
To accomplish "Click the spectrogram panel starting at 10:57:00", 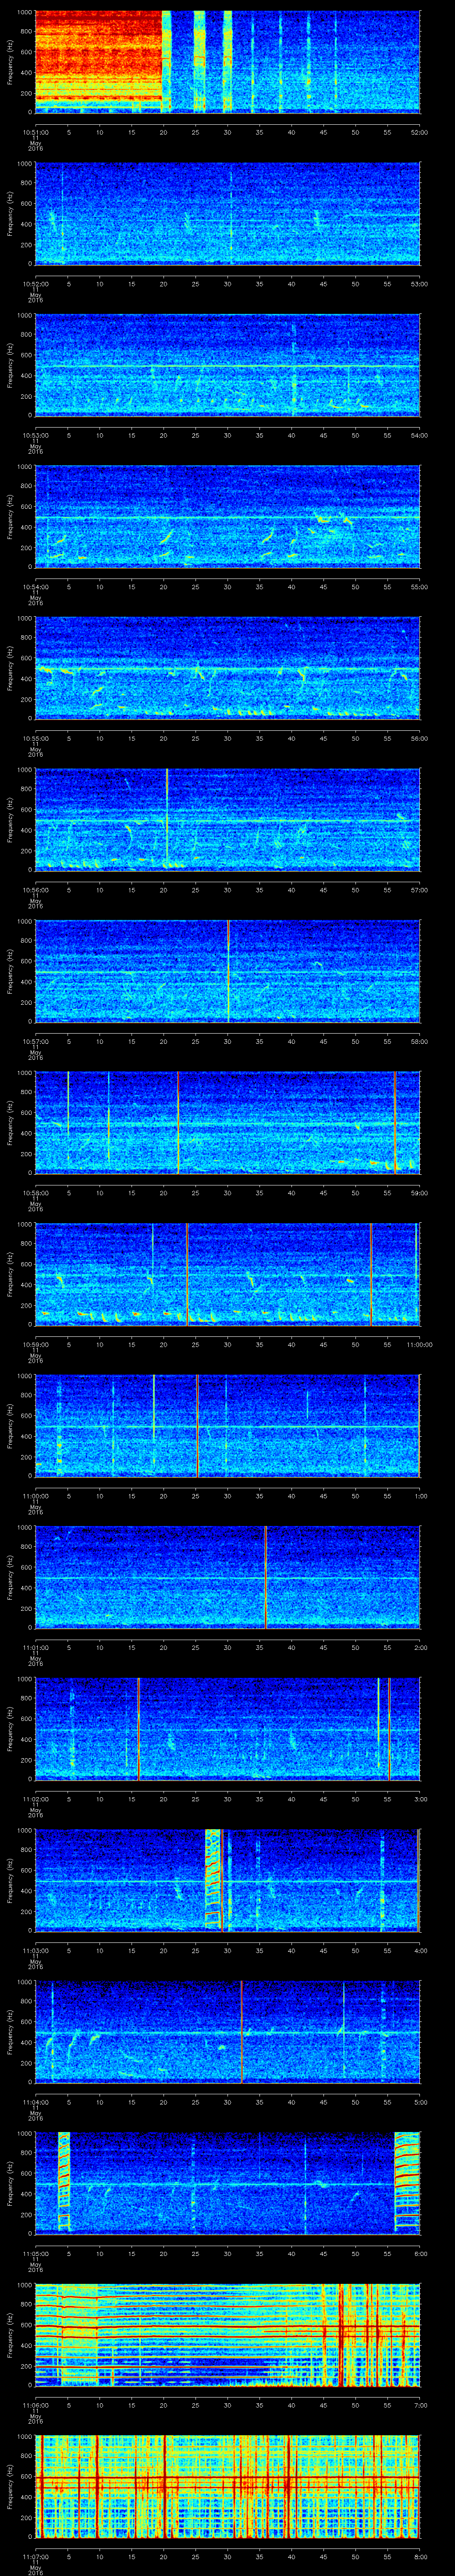I will pyautogui.click(x=227, y=970).
